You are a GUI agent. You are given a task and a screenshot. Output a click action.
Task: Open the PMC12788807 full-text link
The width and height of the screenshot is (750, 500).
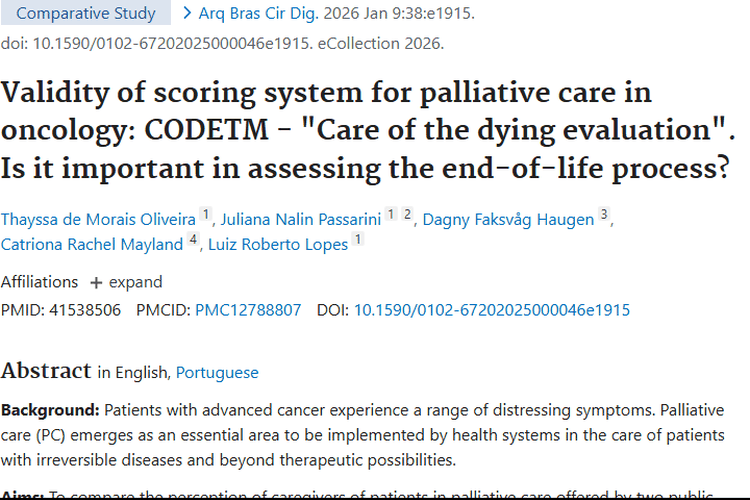[x=248, y=310]
